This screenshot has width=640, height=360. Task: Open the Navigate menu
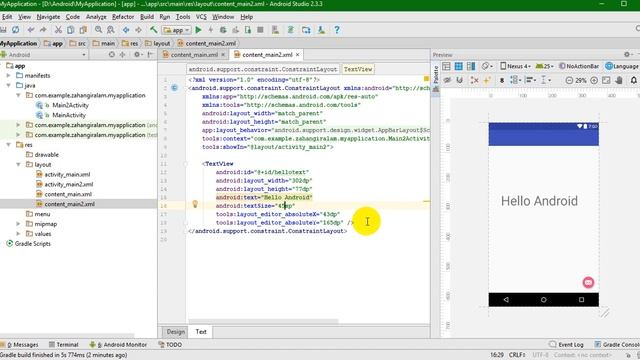tap(48, 17)
